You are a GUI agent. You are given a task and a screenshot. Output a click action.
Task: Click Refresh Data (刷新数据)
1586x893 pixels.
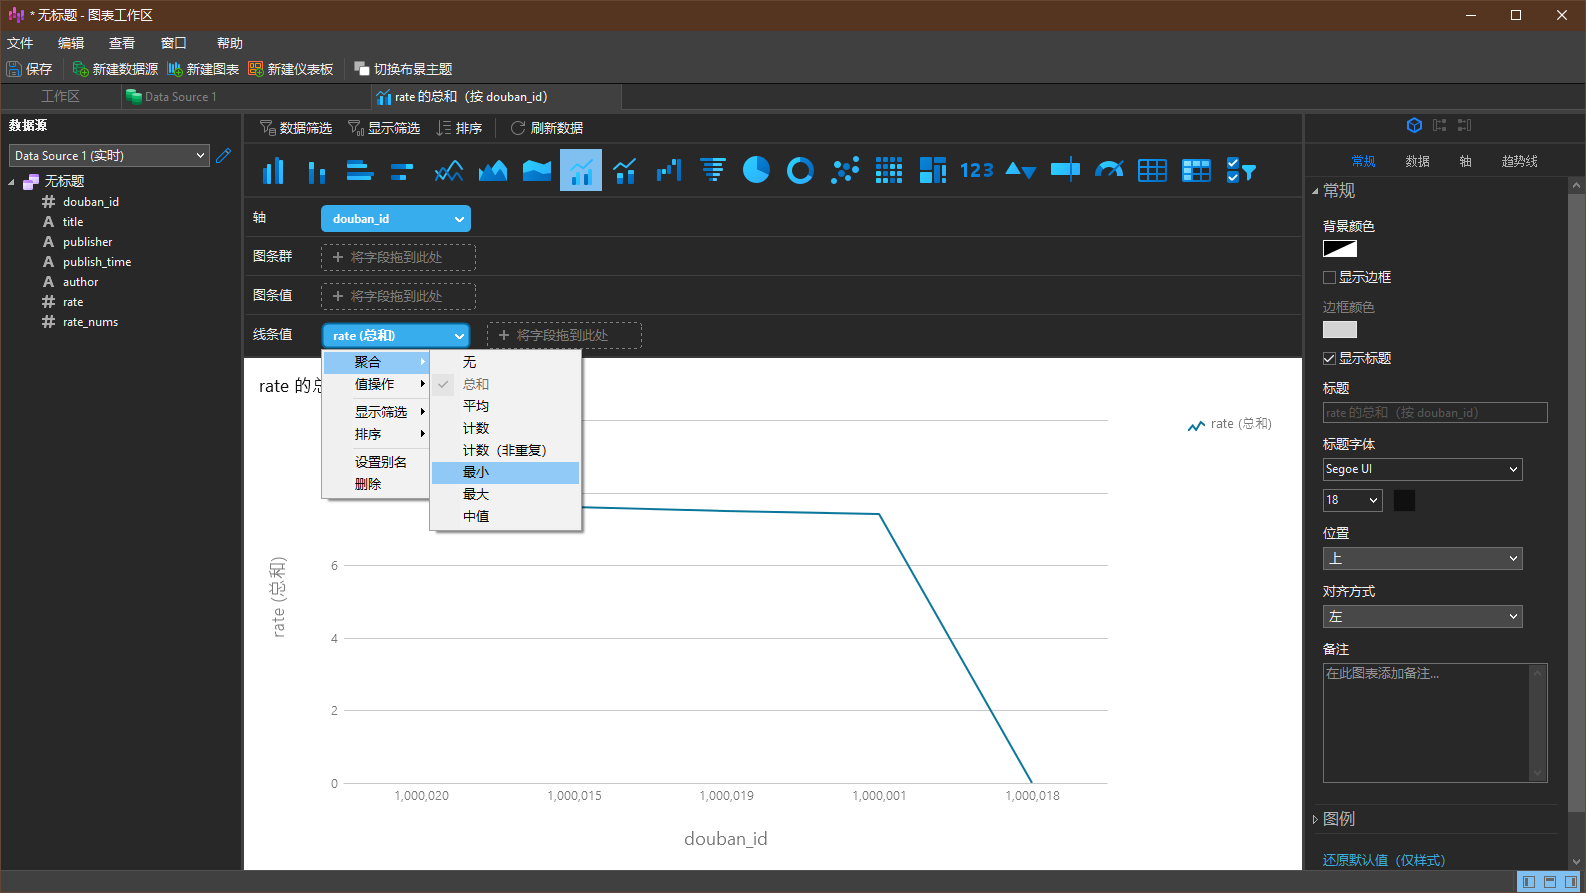pos(547,128)
